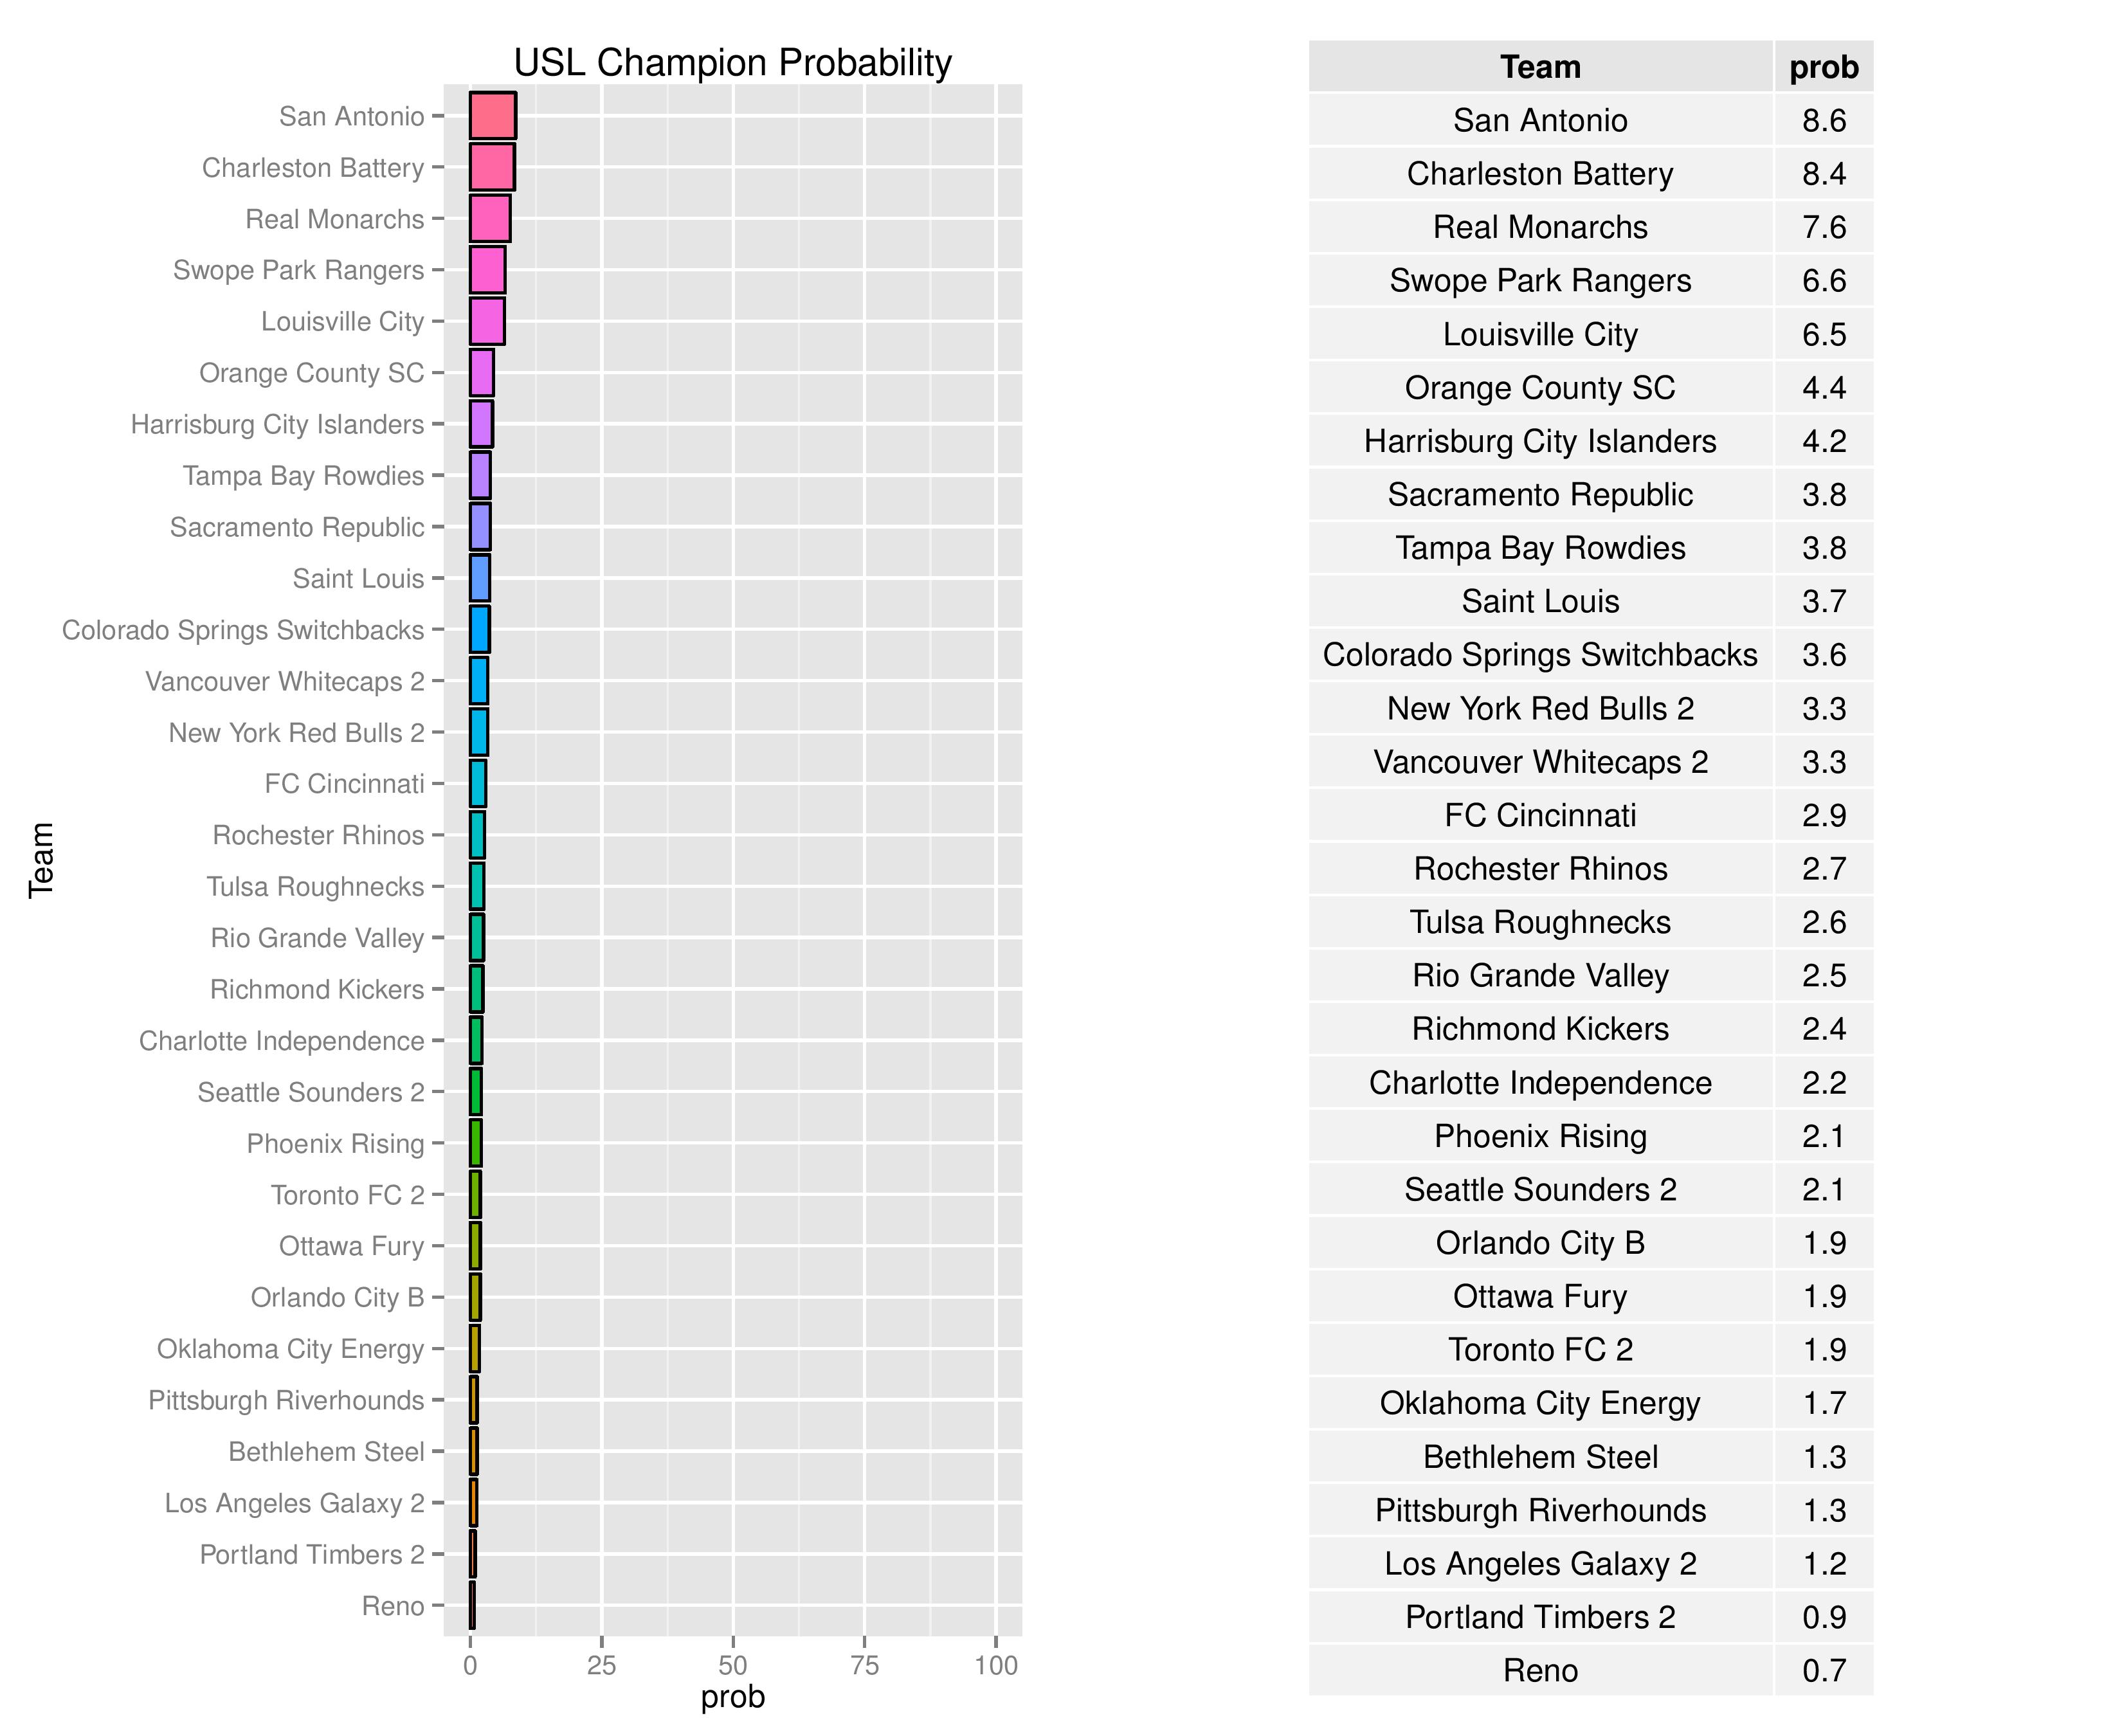2122x1736 pixels.
Task: Click the Reno label on the chart axis
Action: point(393,1606)
